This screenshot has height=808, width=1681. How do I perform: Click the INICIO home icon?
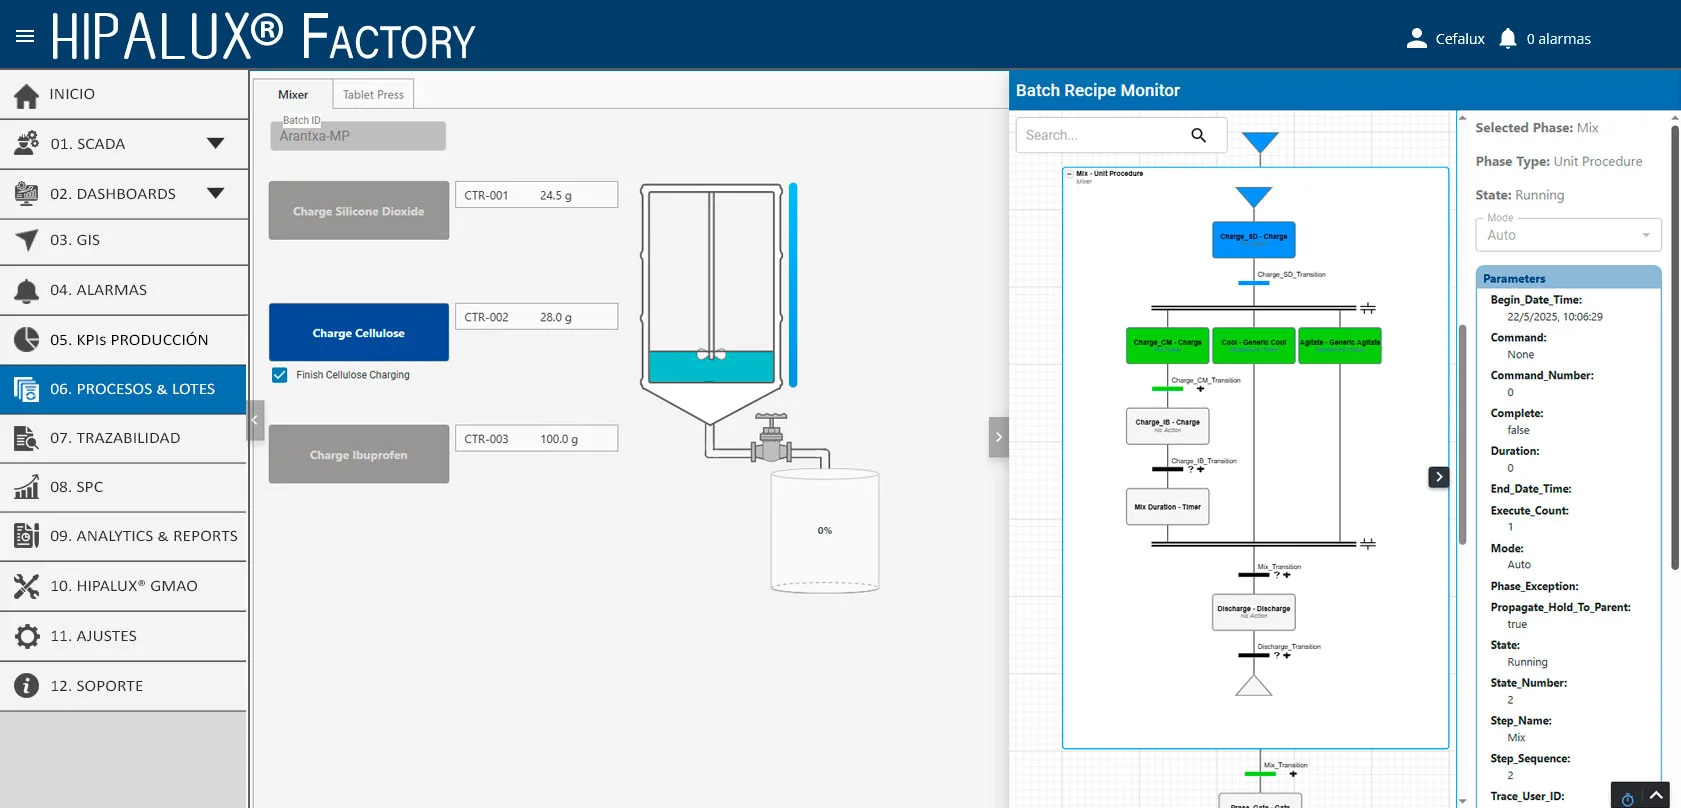(27, 94)
